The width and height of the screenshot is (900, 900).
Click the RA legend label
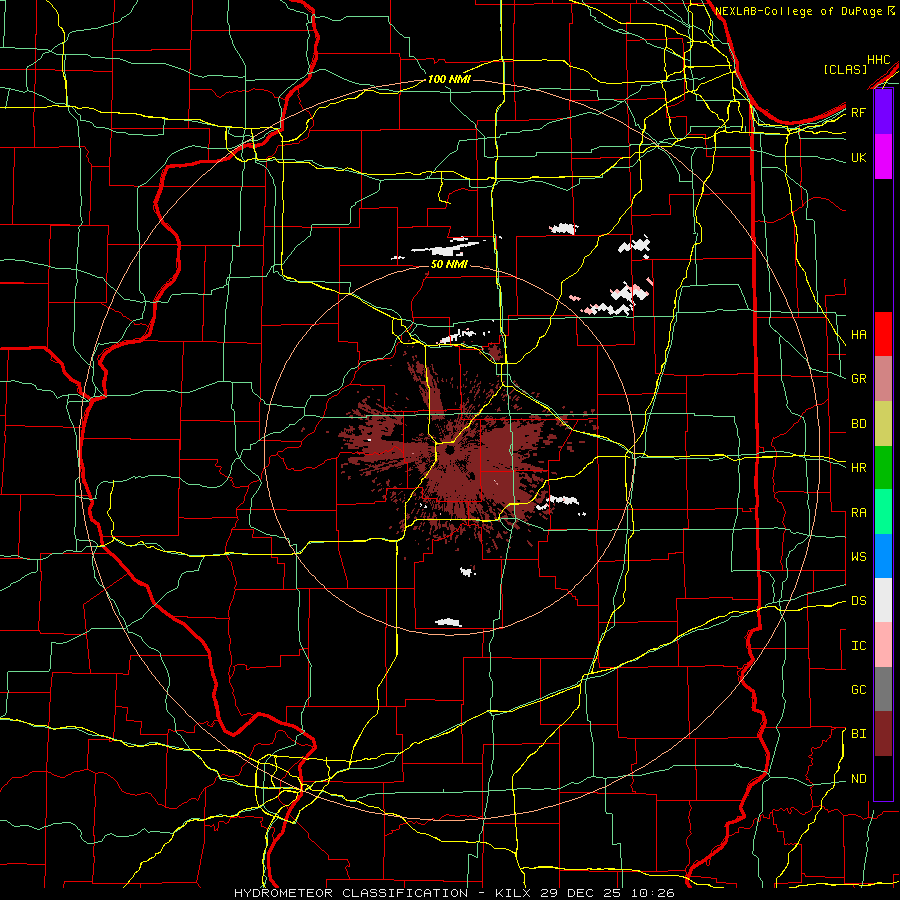[859, 513]
